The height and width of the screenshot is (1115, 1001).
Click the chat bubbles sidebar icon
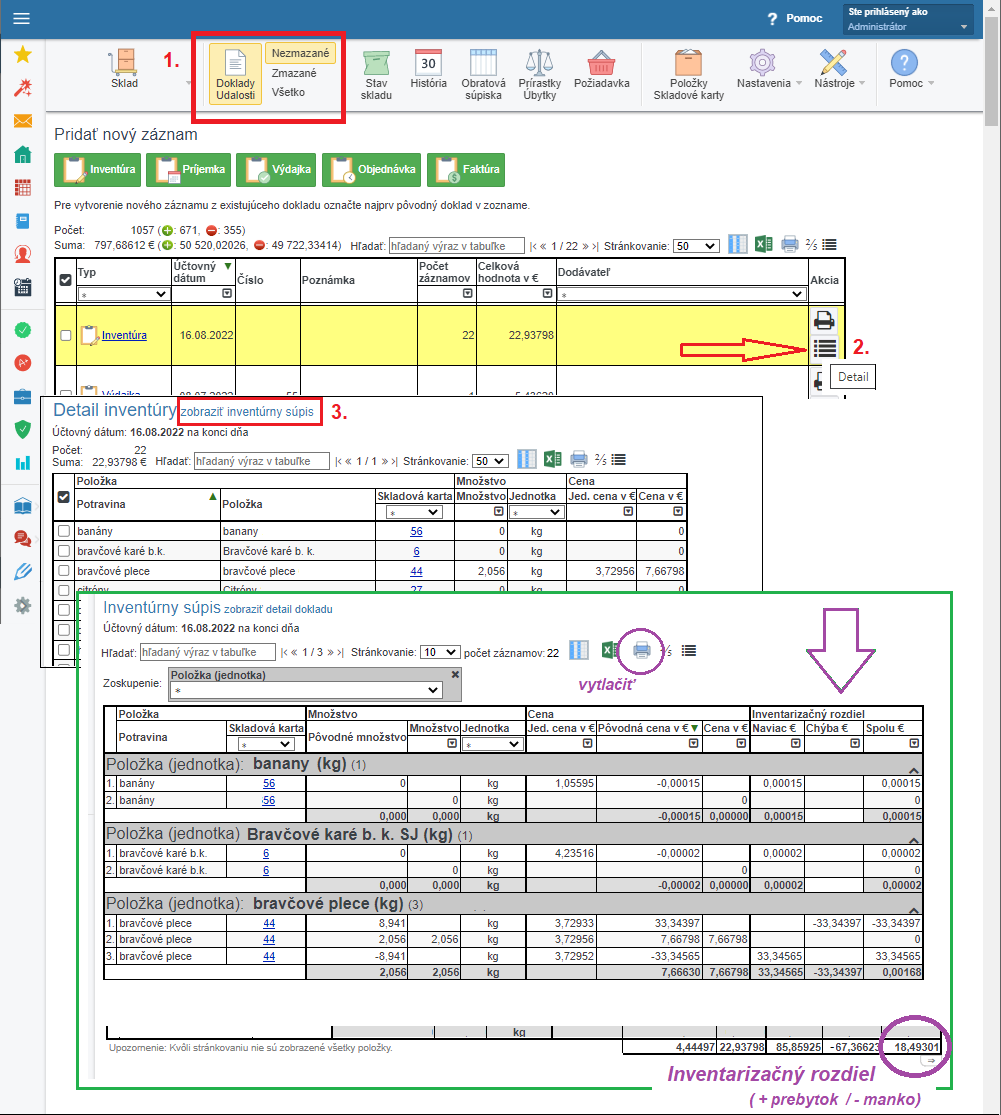point(23,538)
